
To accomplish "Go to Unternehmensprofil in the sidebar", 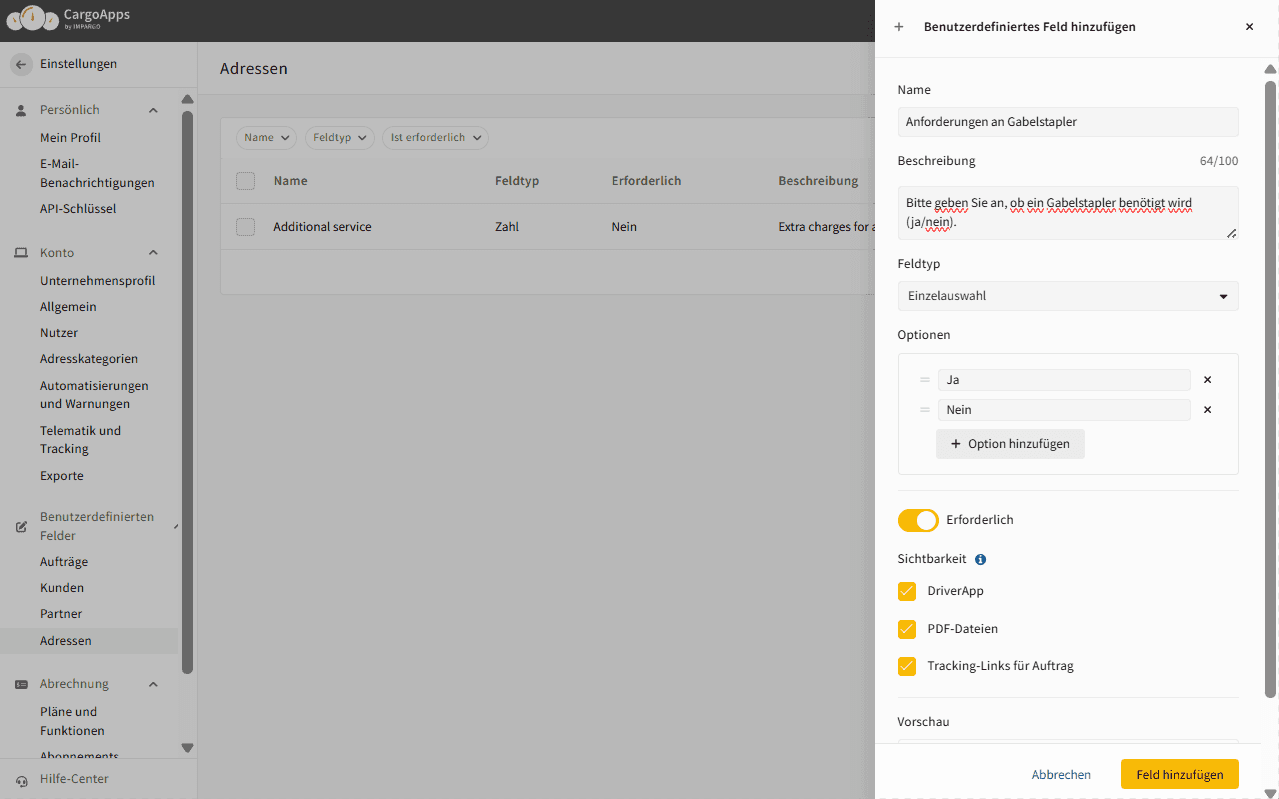I will 97,281.
